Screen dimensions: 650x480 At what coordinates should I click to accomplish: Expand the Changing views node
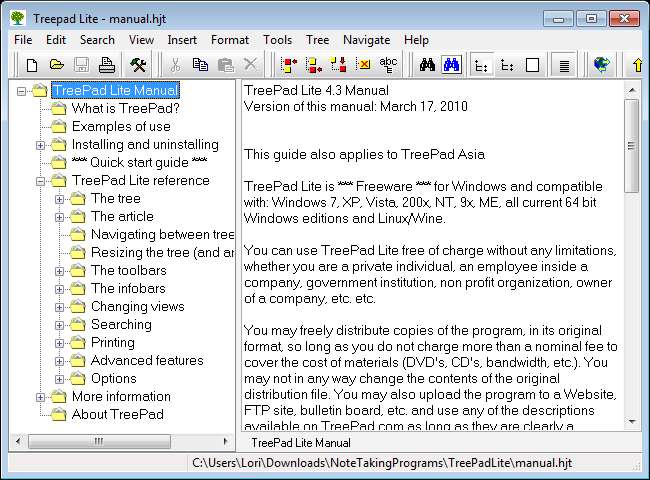click(x=59, y=307)
